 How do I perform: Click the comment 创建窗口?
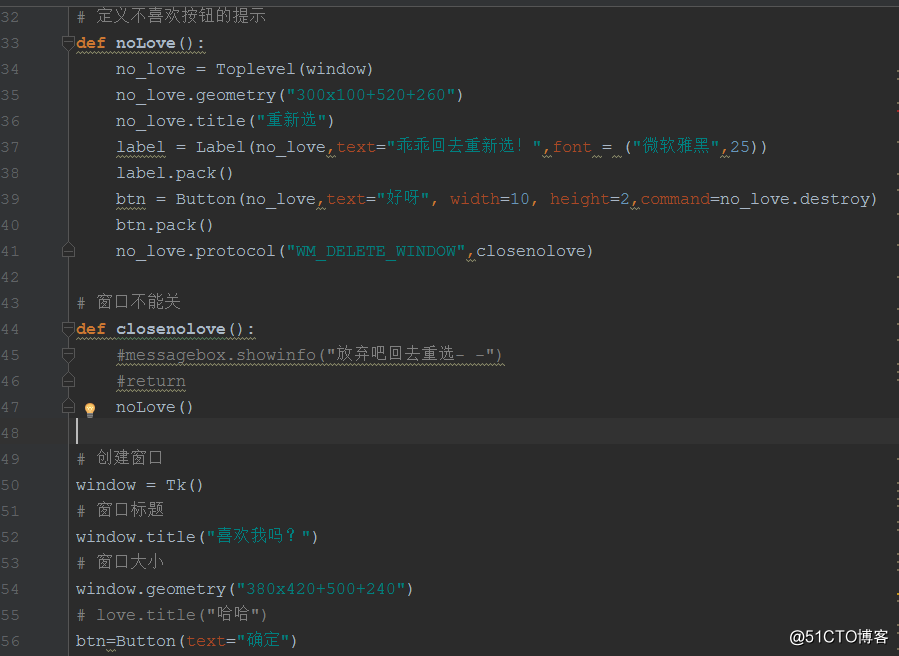pyautogui.click(x=120, y=458)
